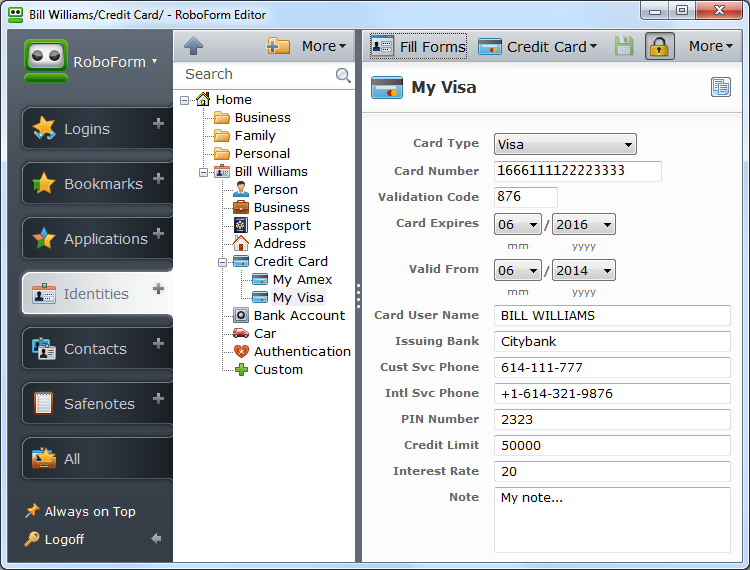Click the Issuing Bank field
Viewport: 750px width, 570px height.
pos(612,341)
